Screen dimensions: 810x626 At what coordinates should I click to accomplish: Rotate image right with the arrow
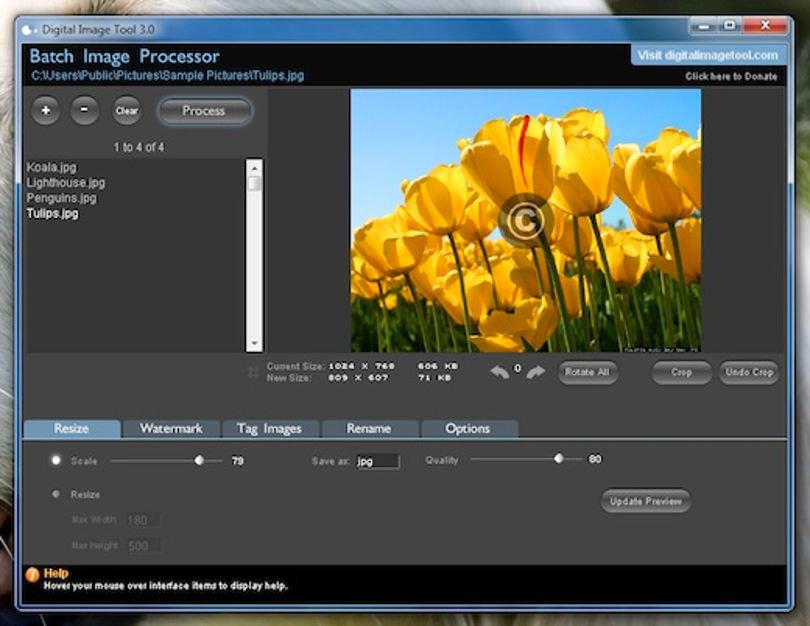tap(536, 372)
